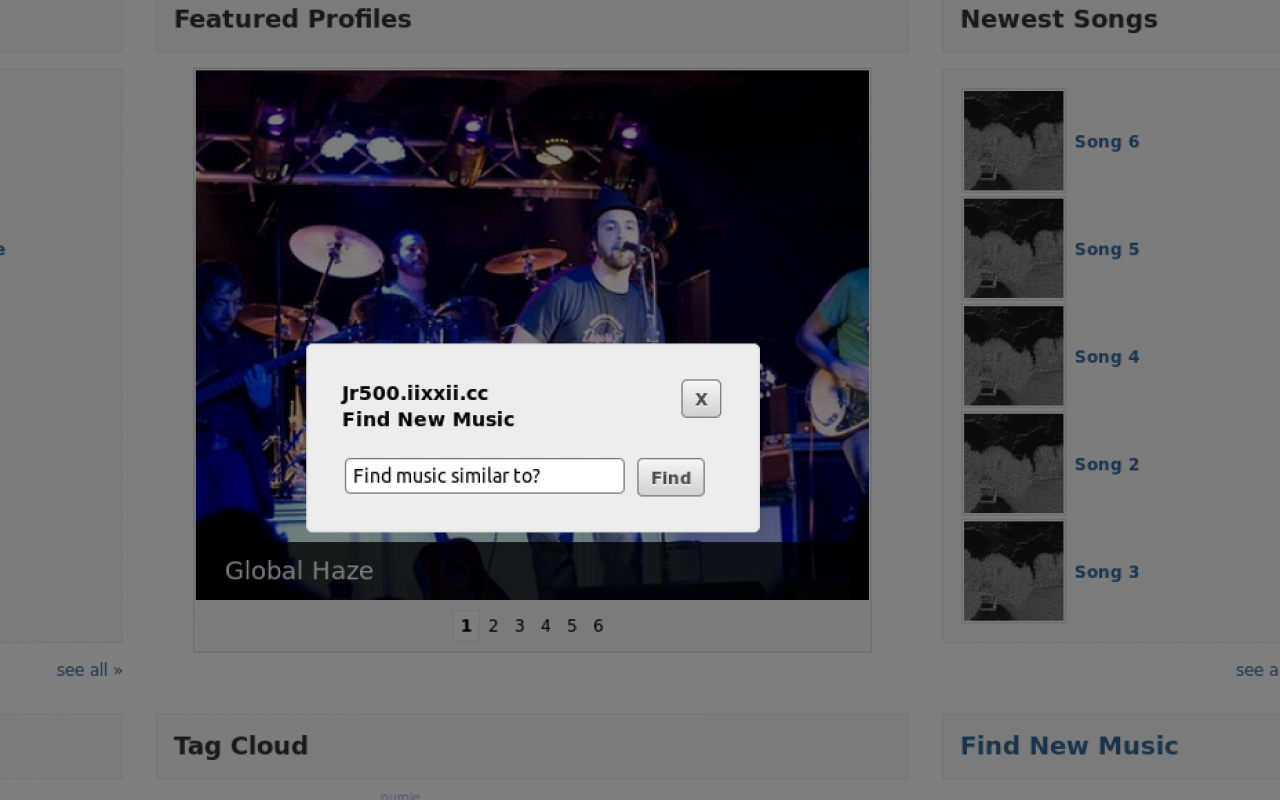This screenshot has width=1280, height=800.
Task: Go to featured profile slide 3
Action: (519, 626)
